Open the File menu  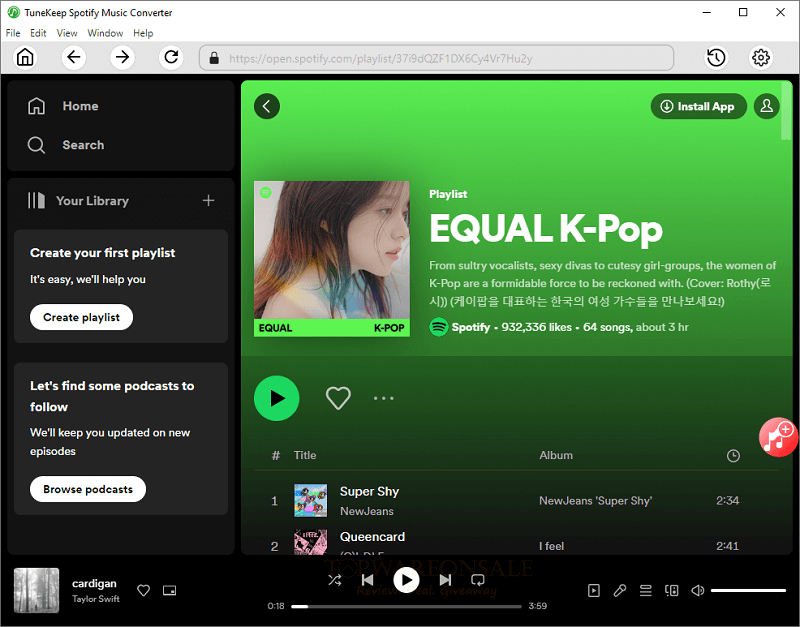pos(13,33)
